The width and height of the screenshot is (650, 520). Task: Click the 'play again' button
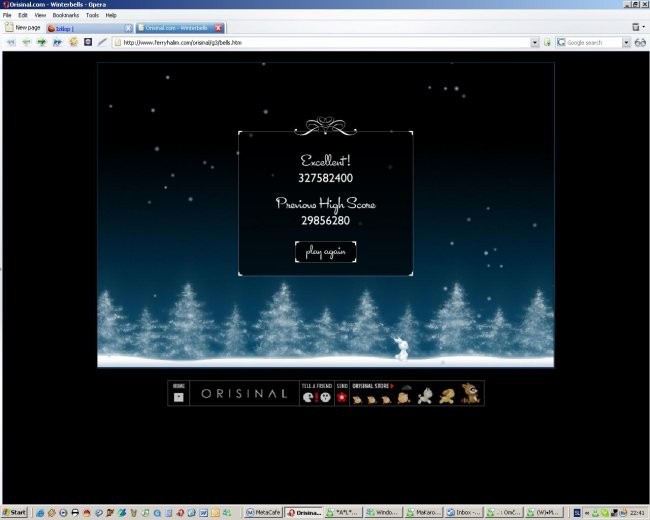pos(325,251)
